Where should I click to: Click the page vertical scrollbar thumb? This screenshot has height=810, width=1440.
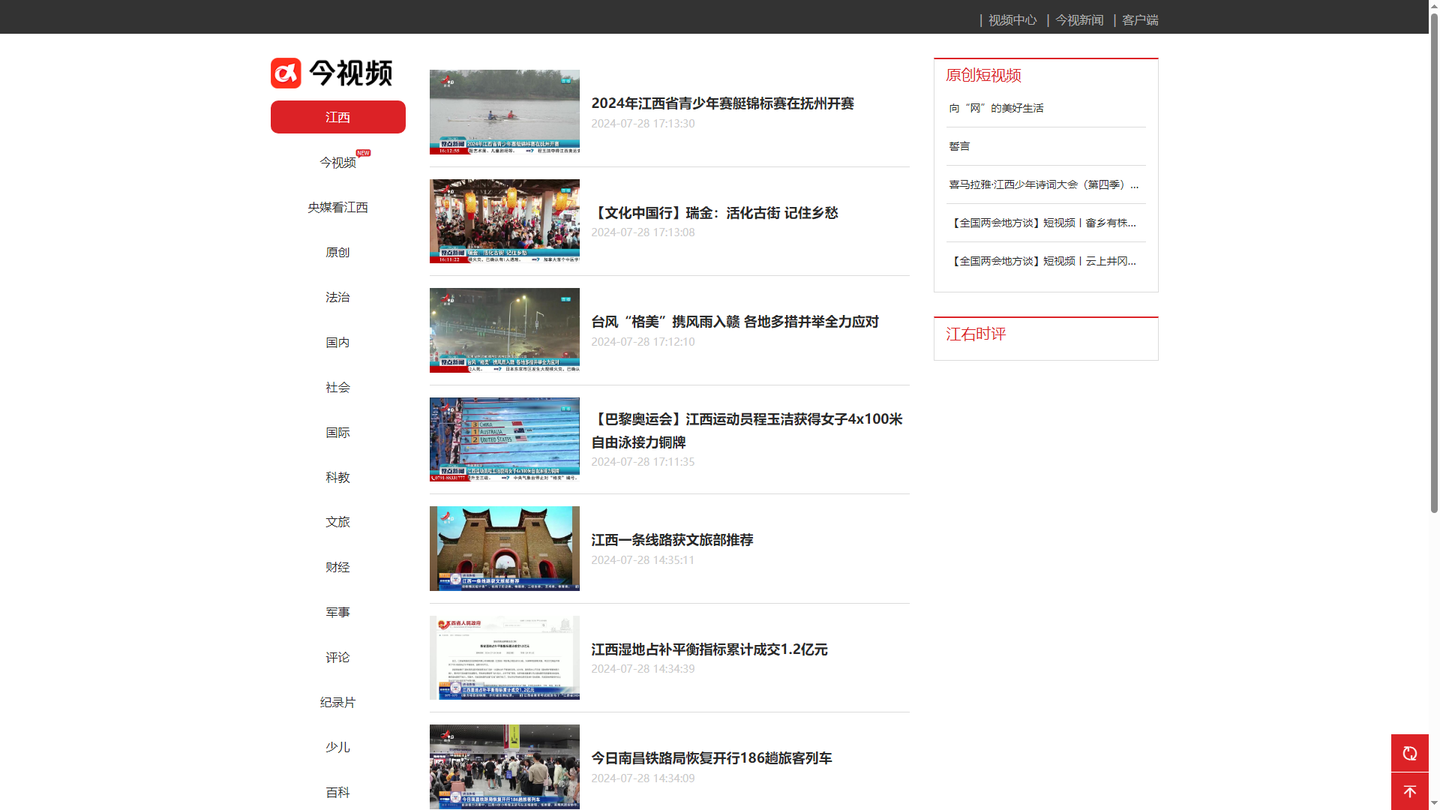point(1434,264)
